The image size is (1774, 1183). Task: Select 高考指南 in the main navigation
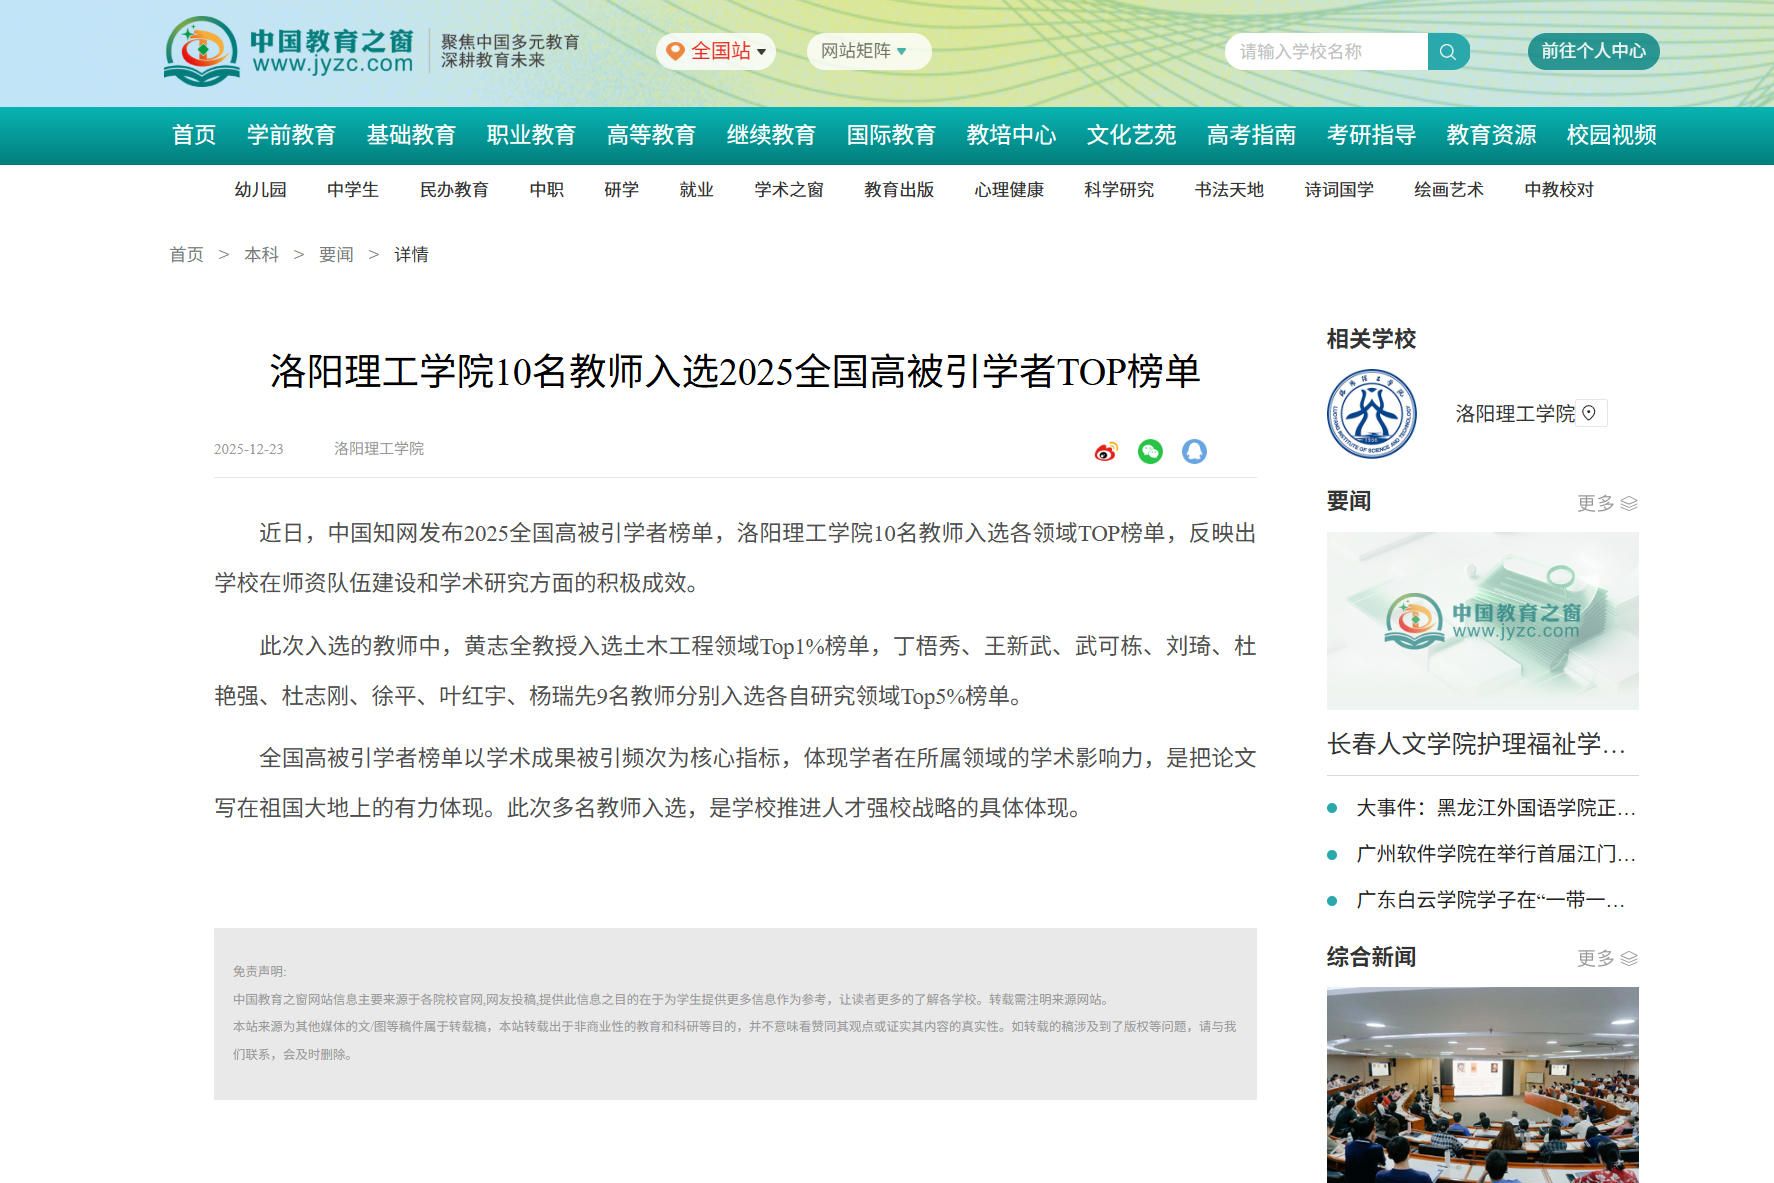1251,135
